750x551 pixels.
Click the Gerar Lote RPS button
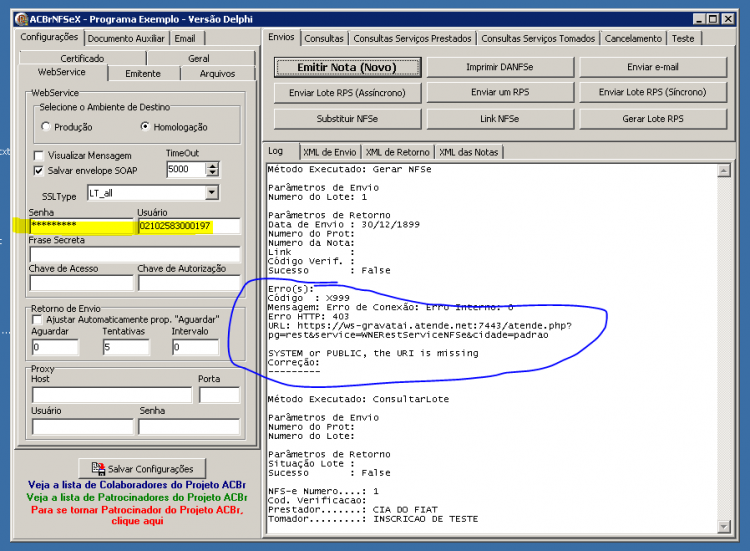653,119
